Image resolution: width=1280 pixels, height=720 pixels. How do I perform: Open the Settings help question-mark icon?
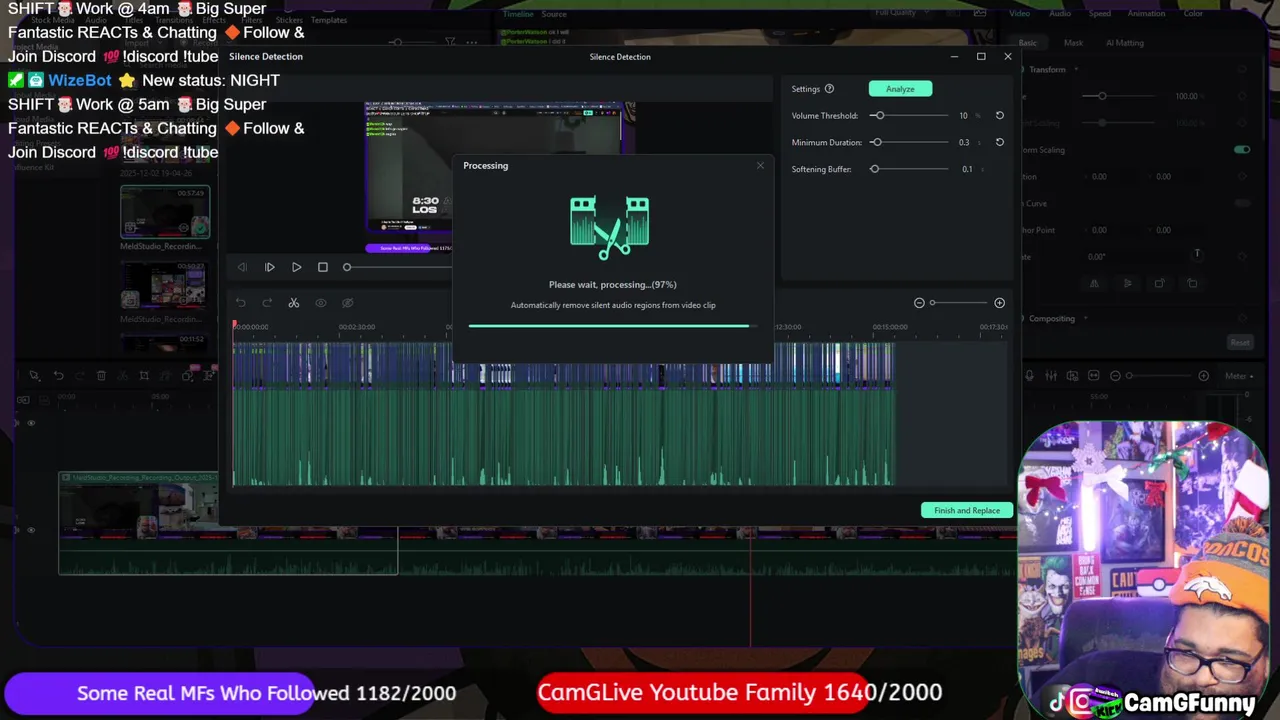(829, 89)
